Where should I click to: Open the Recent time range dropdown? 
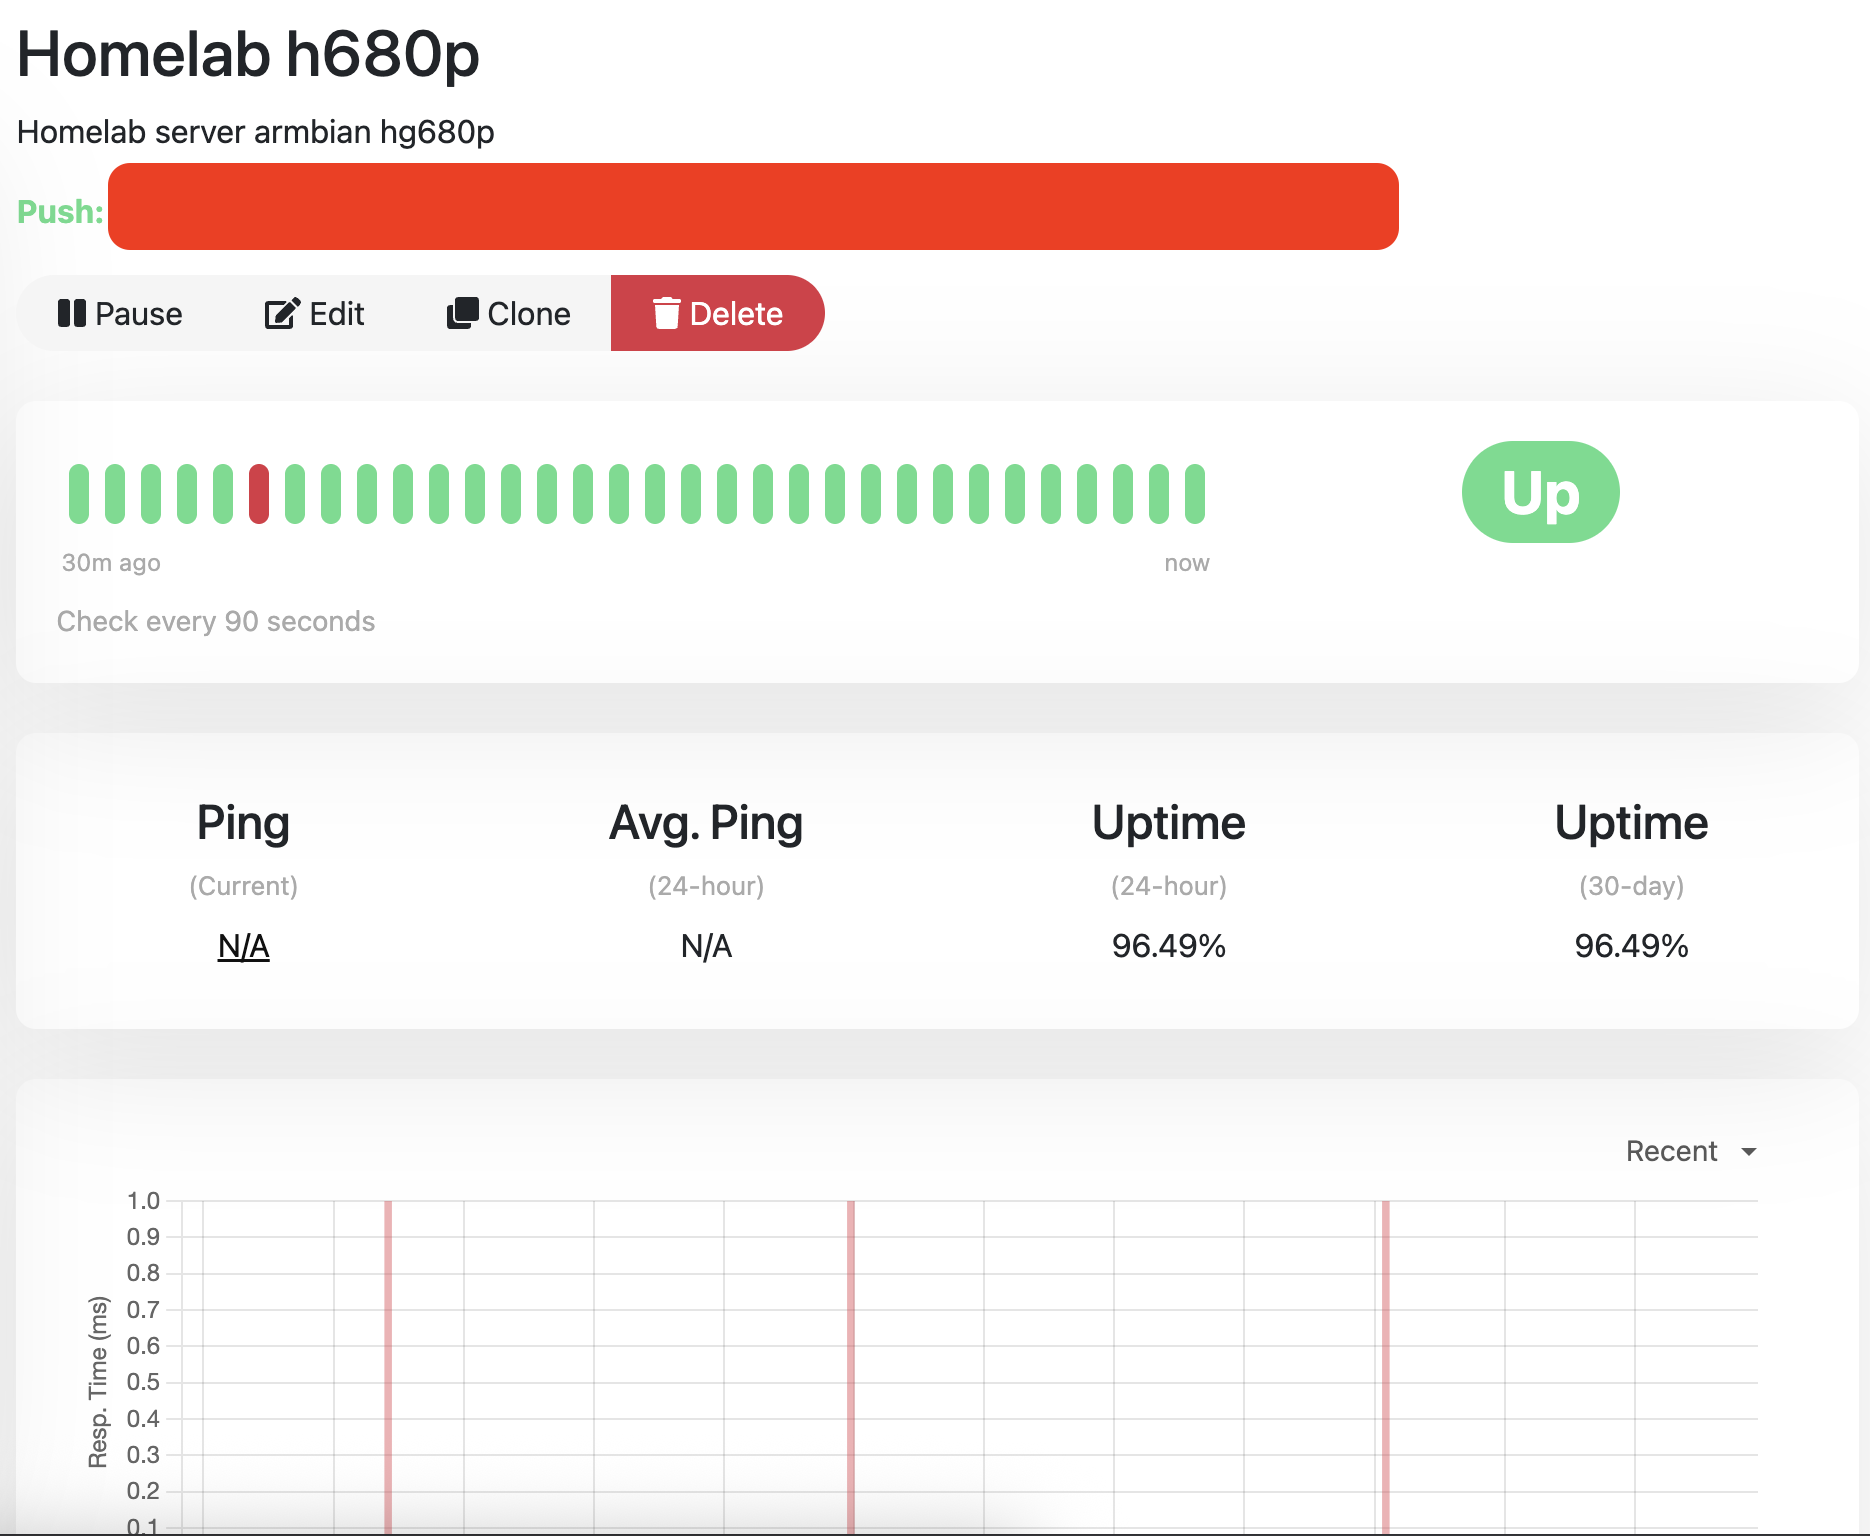1690,1151
